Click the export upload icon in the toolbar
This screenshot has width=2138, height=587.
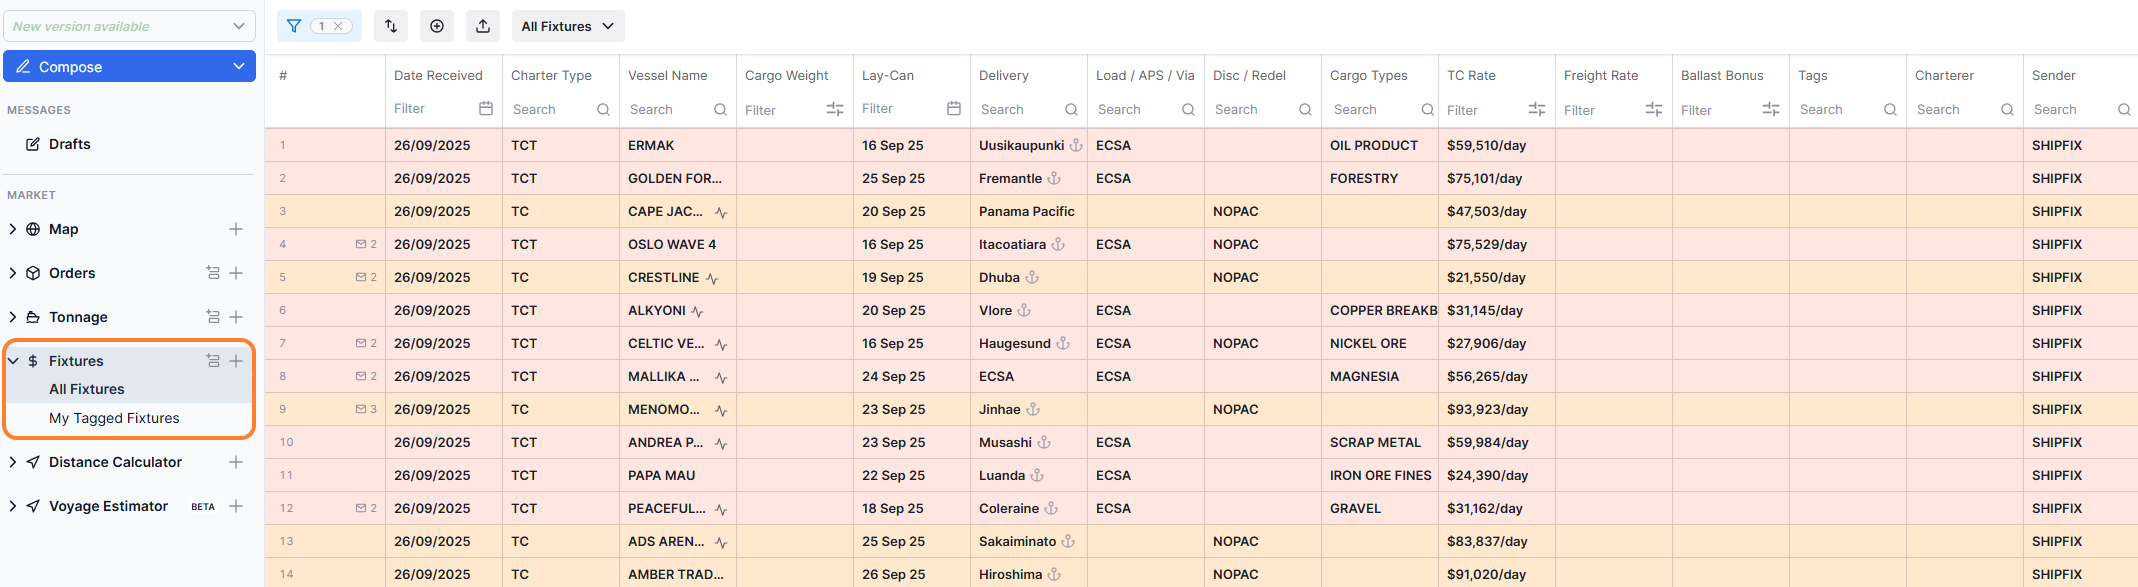(483, 26)
